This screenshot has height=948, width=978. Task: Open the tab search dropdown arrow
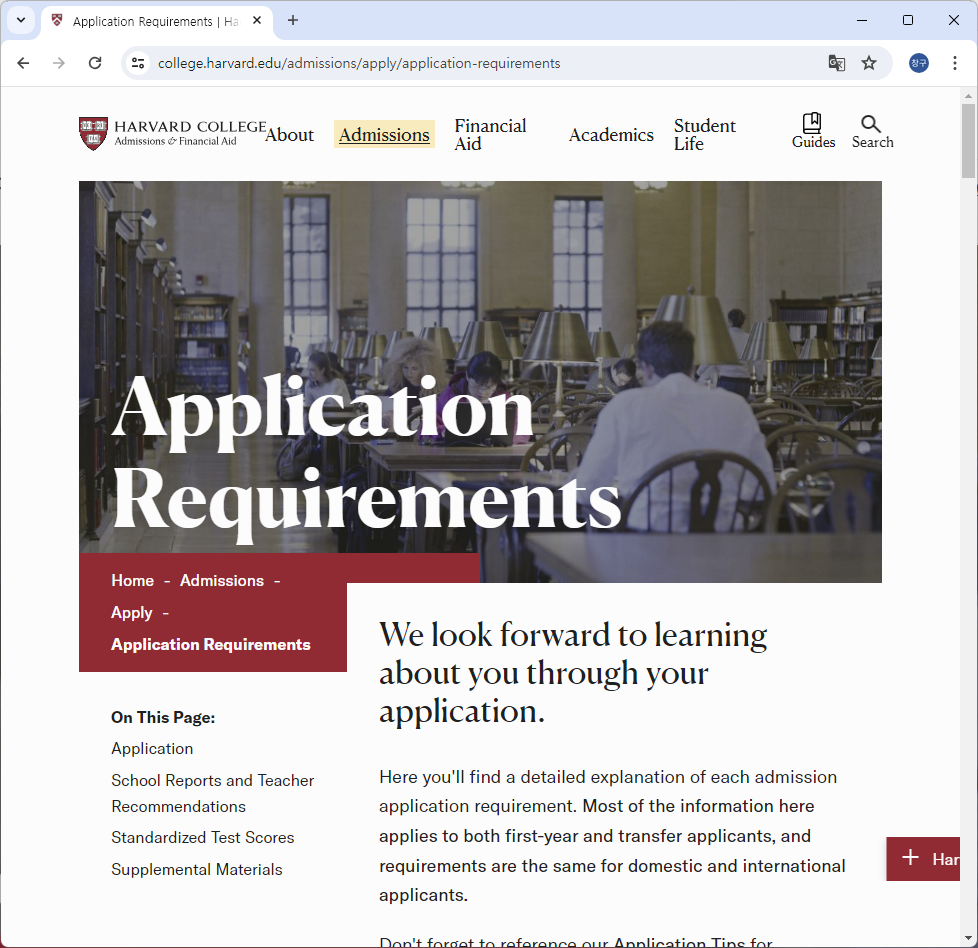point(21,20)
